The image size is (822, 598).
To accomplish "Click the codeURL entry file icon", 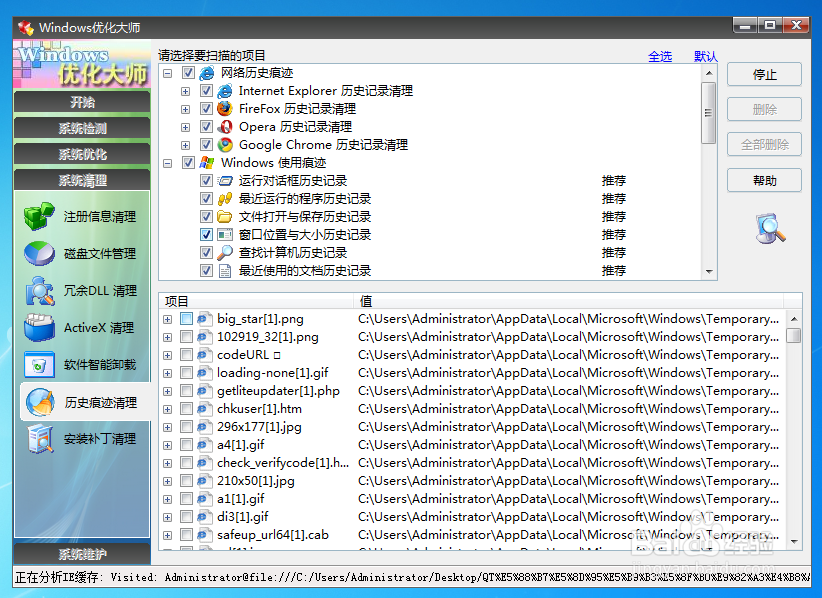I will [x=204, y=355].
